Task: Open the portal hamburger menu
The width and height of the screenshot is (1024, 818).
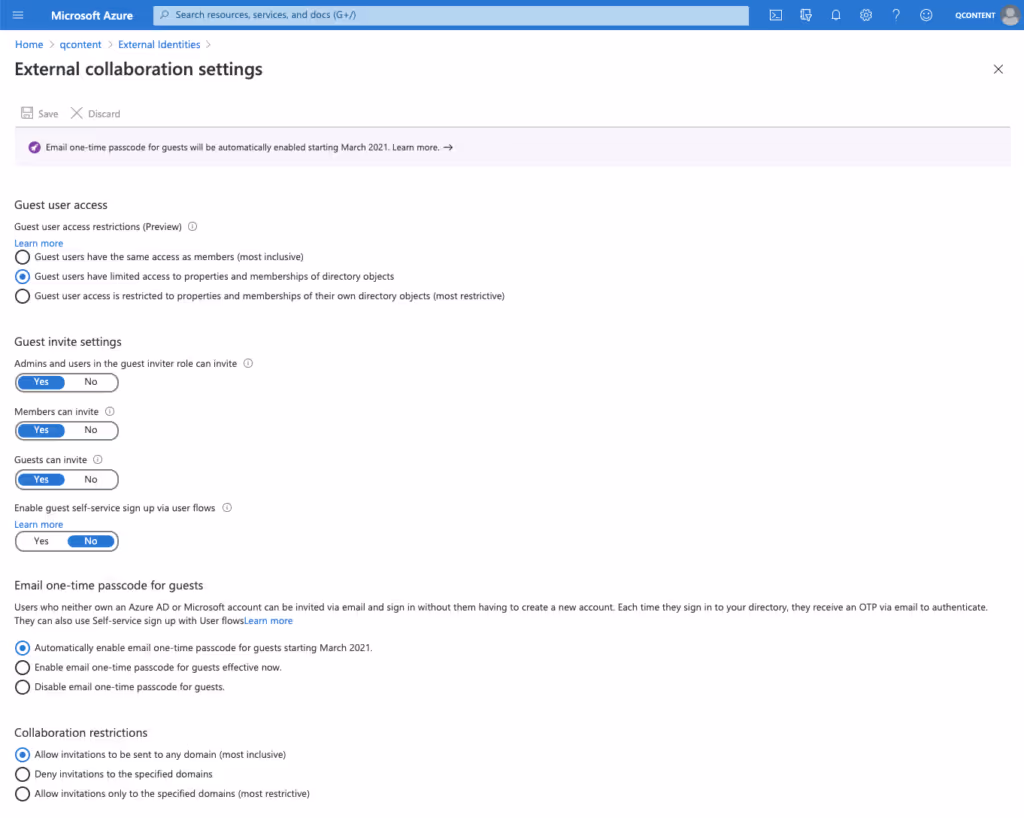Action: coord(17,15)
